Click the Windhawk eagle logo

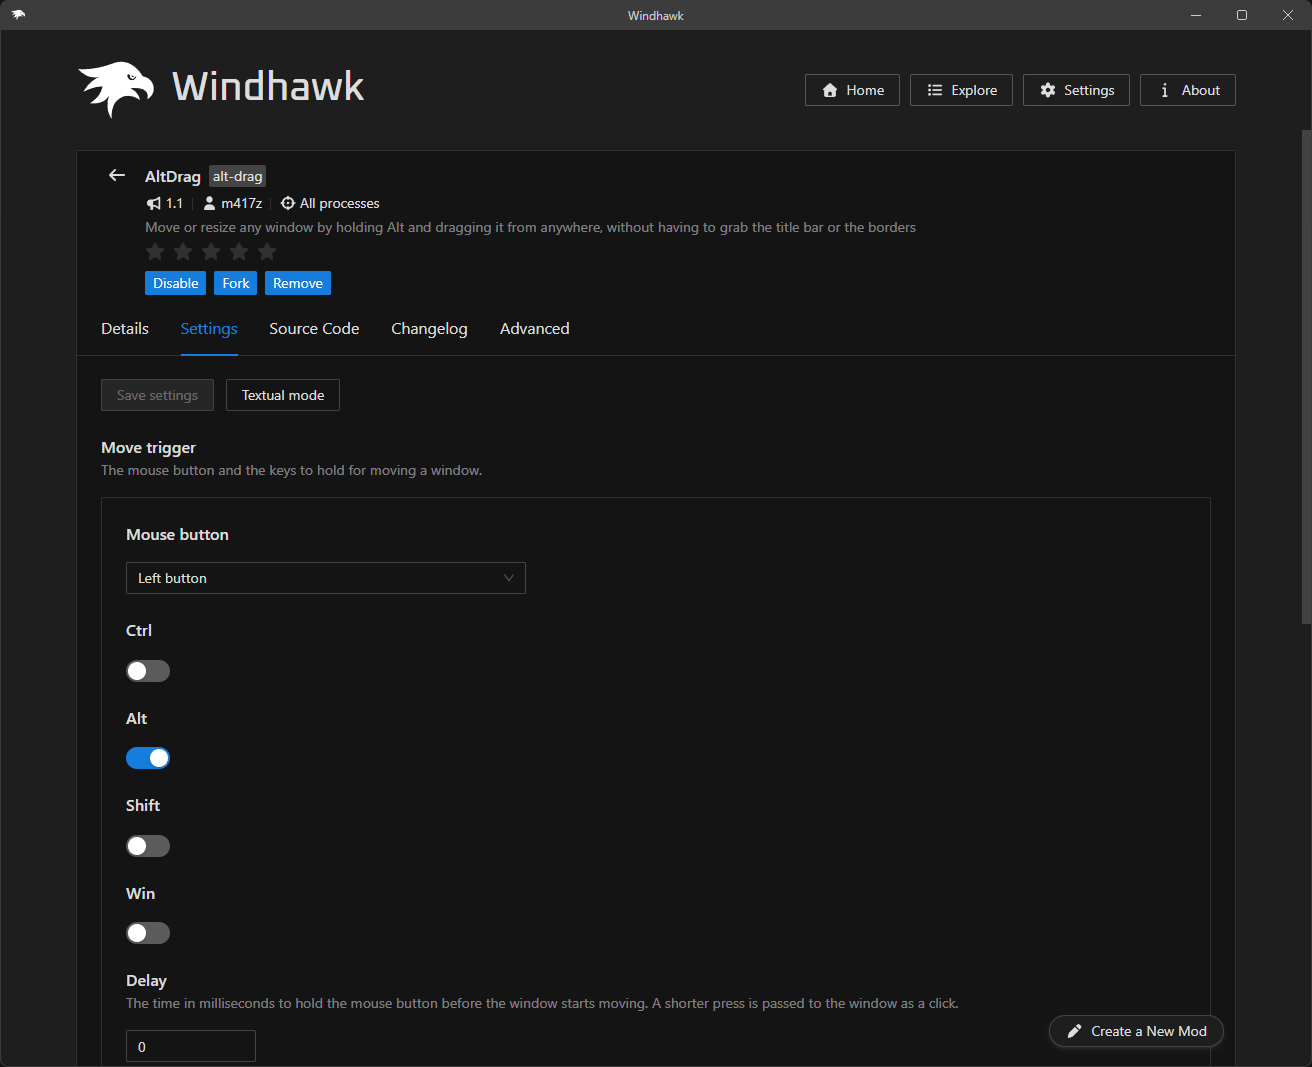(117, 89)
